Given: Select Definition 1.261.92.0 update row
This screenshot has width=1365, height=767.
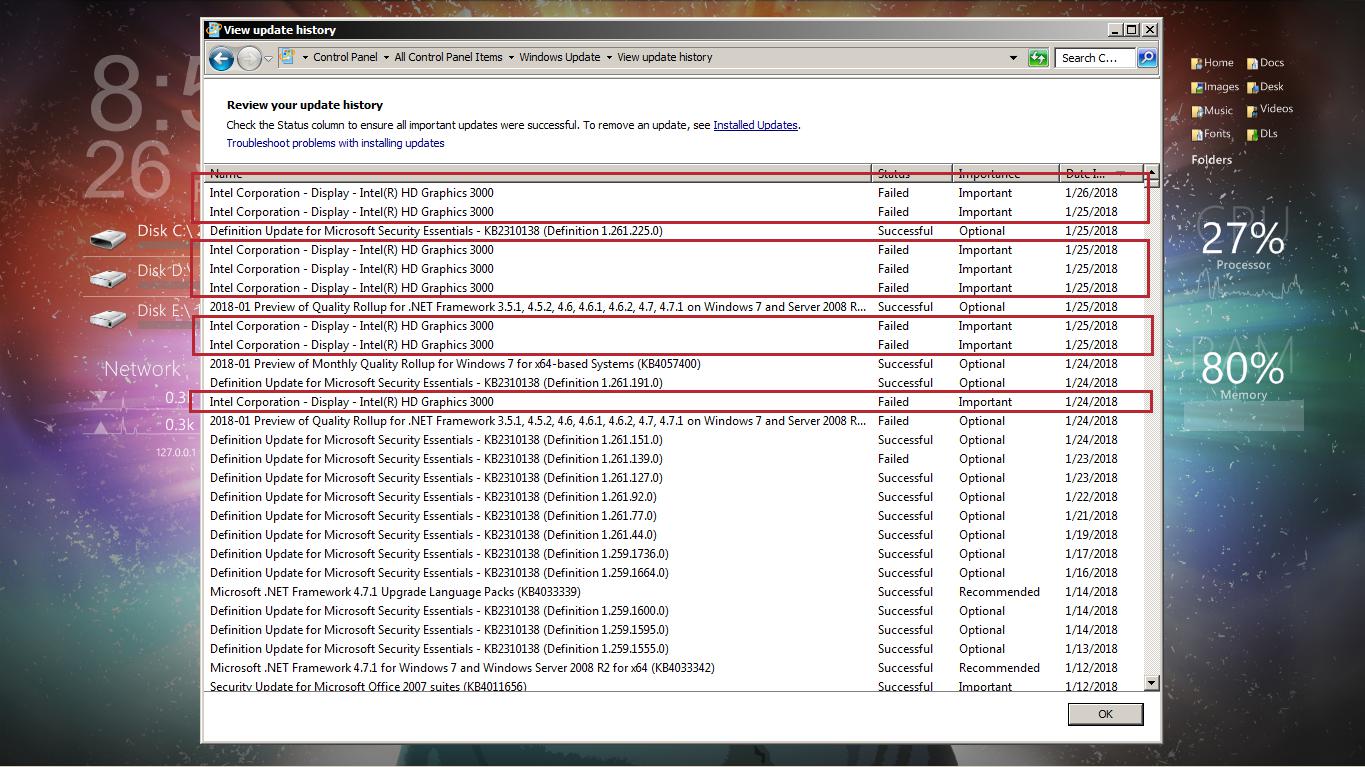Looking at the screenshot, I should (x=674, y=497).
